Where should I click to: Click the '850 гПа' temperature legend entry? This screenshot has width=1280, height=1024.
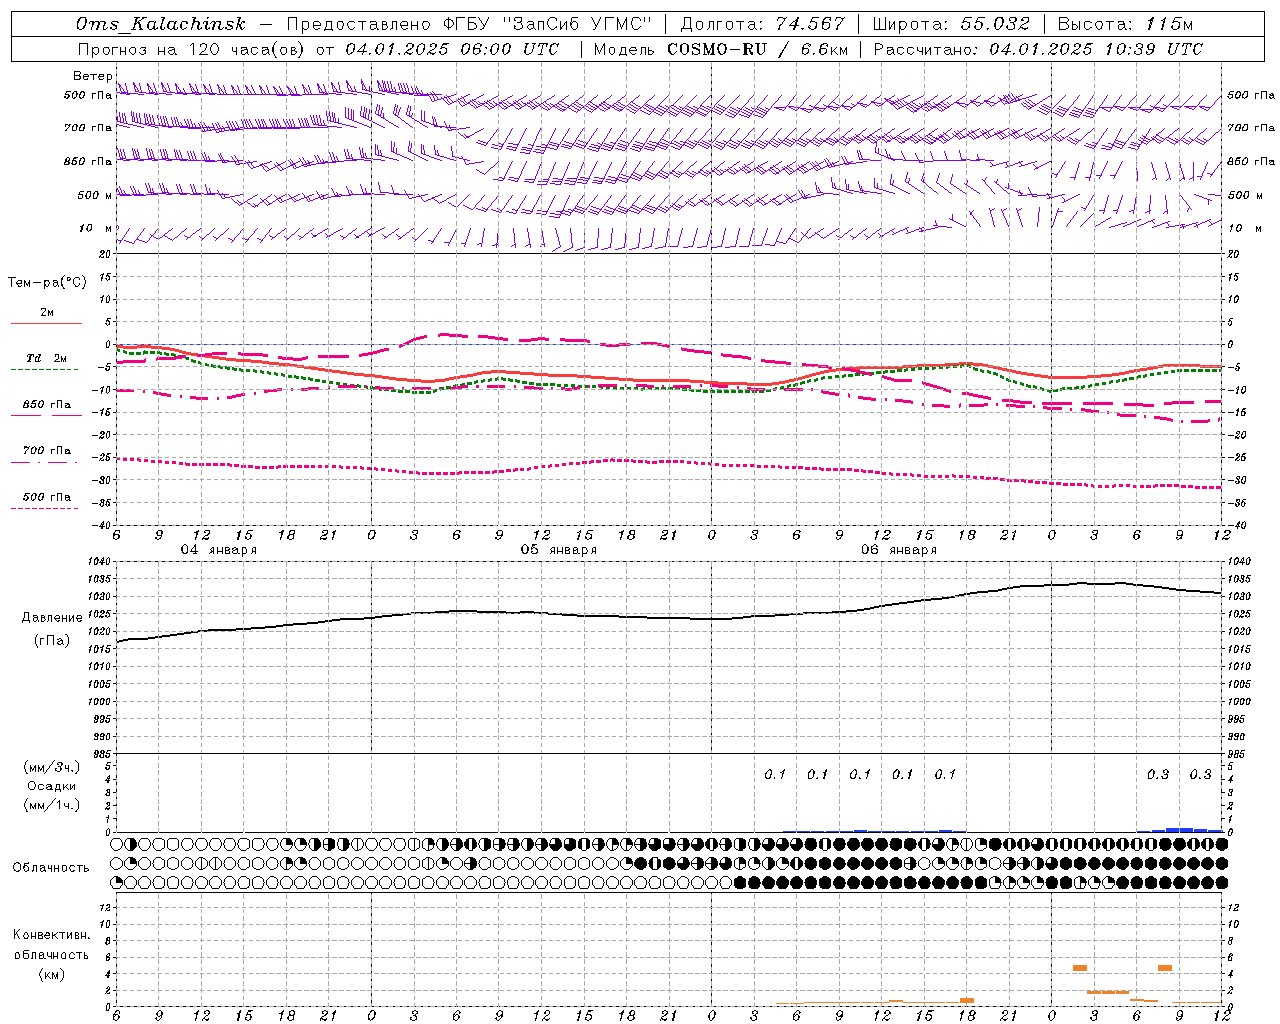pyautogui.click(x=47, y=405)
